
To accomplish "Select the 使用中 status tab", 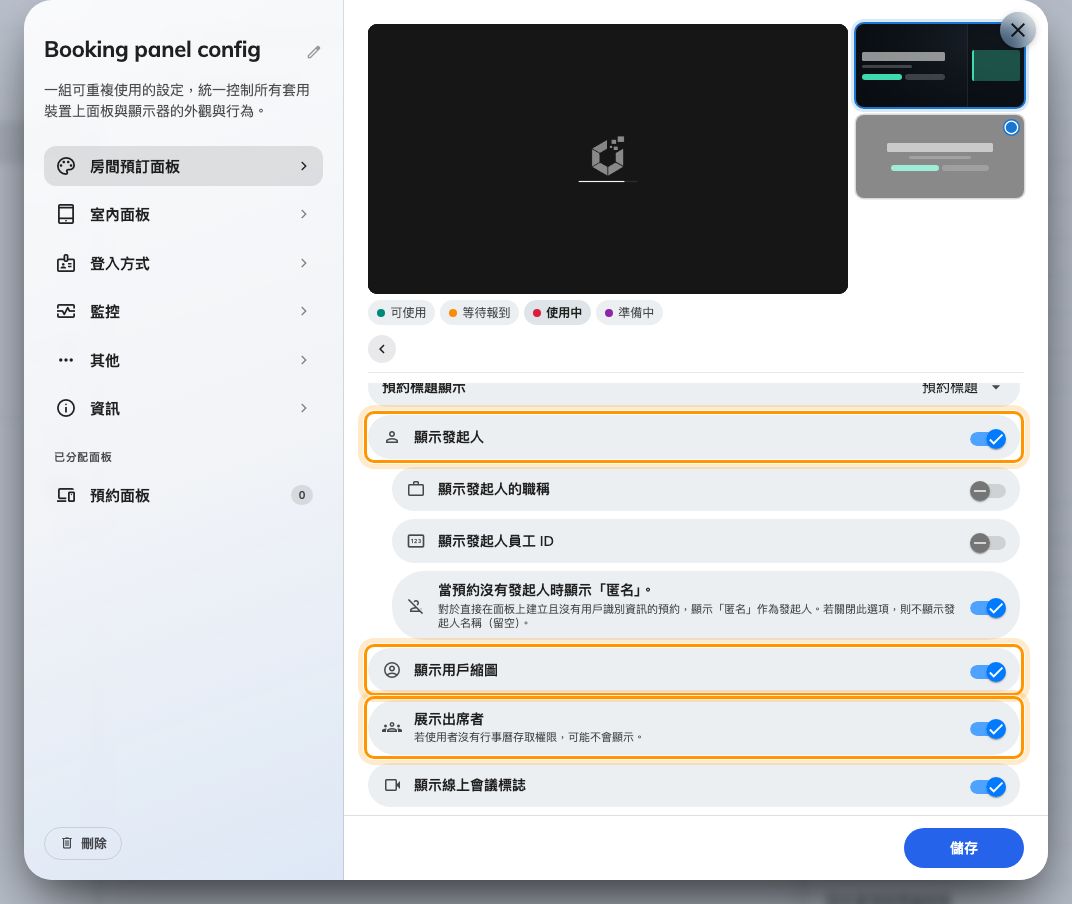I will pyautogui.click(x=557, y=313).
